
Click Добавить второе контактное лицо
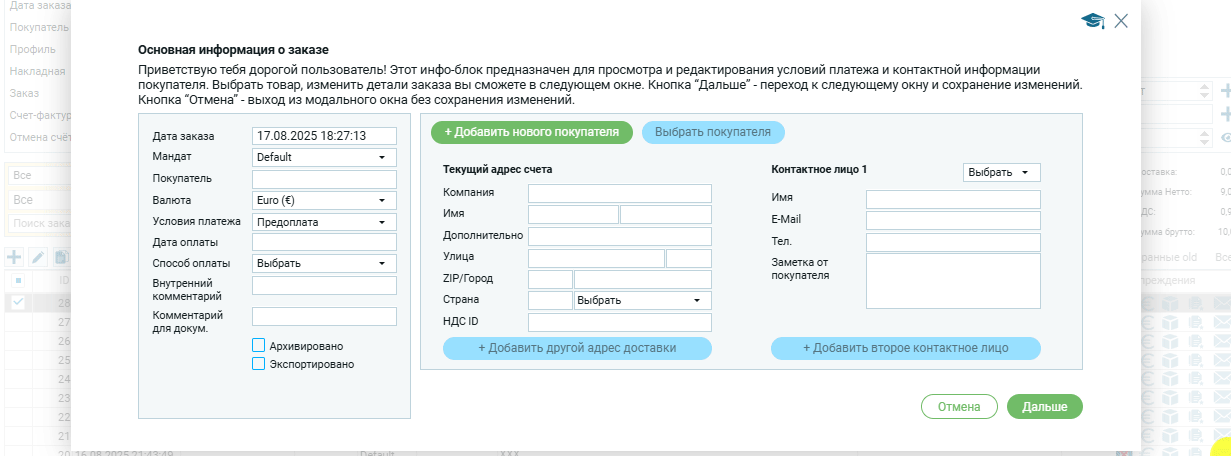point(905,348)
